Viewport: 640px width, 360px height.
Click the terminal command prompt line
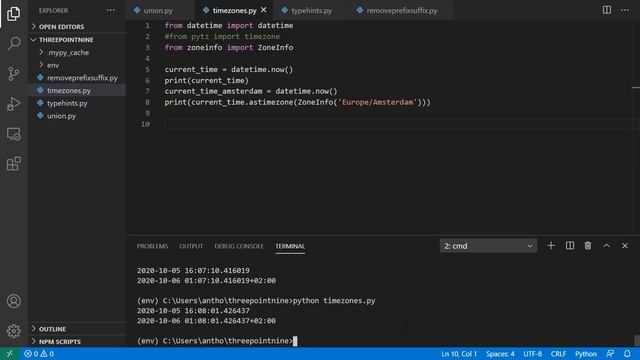click(x=217, y=341)
